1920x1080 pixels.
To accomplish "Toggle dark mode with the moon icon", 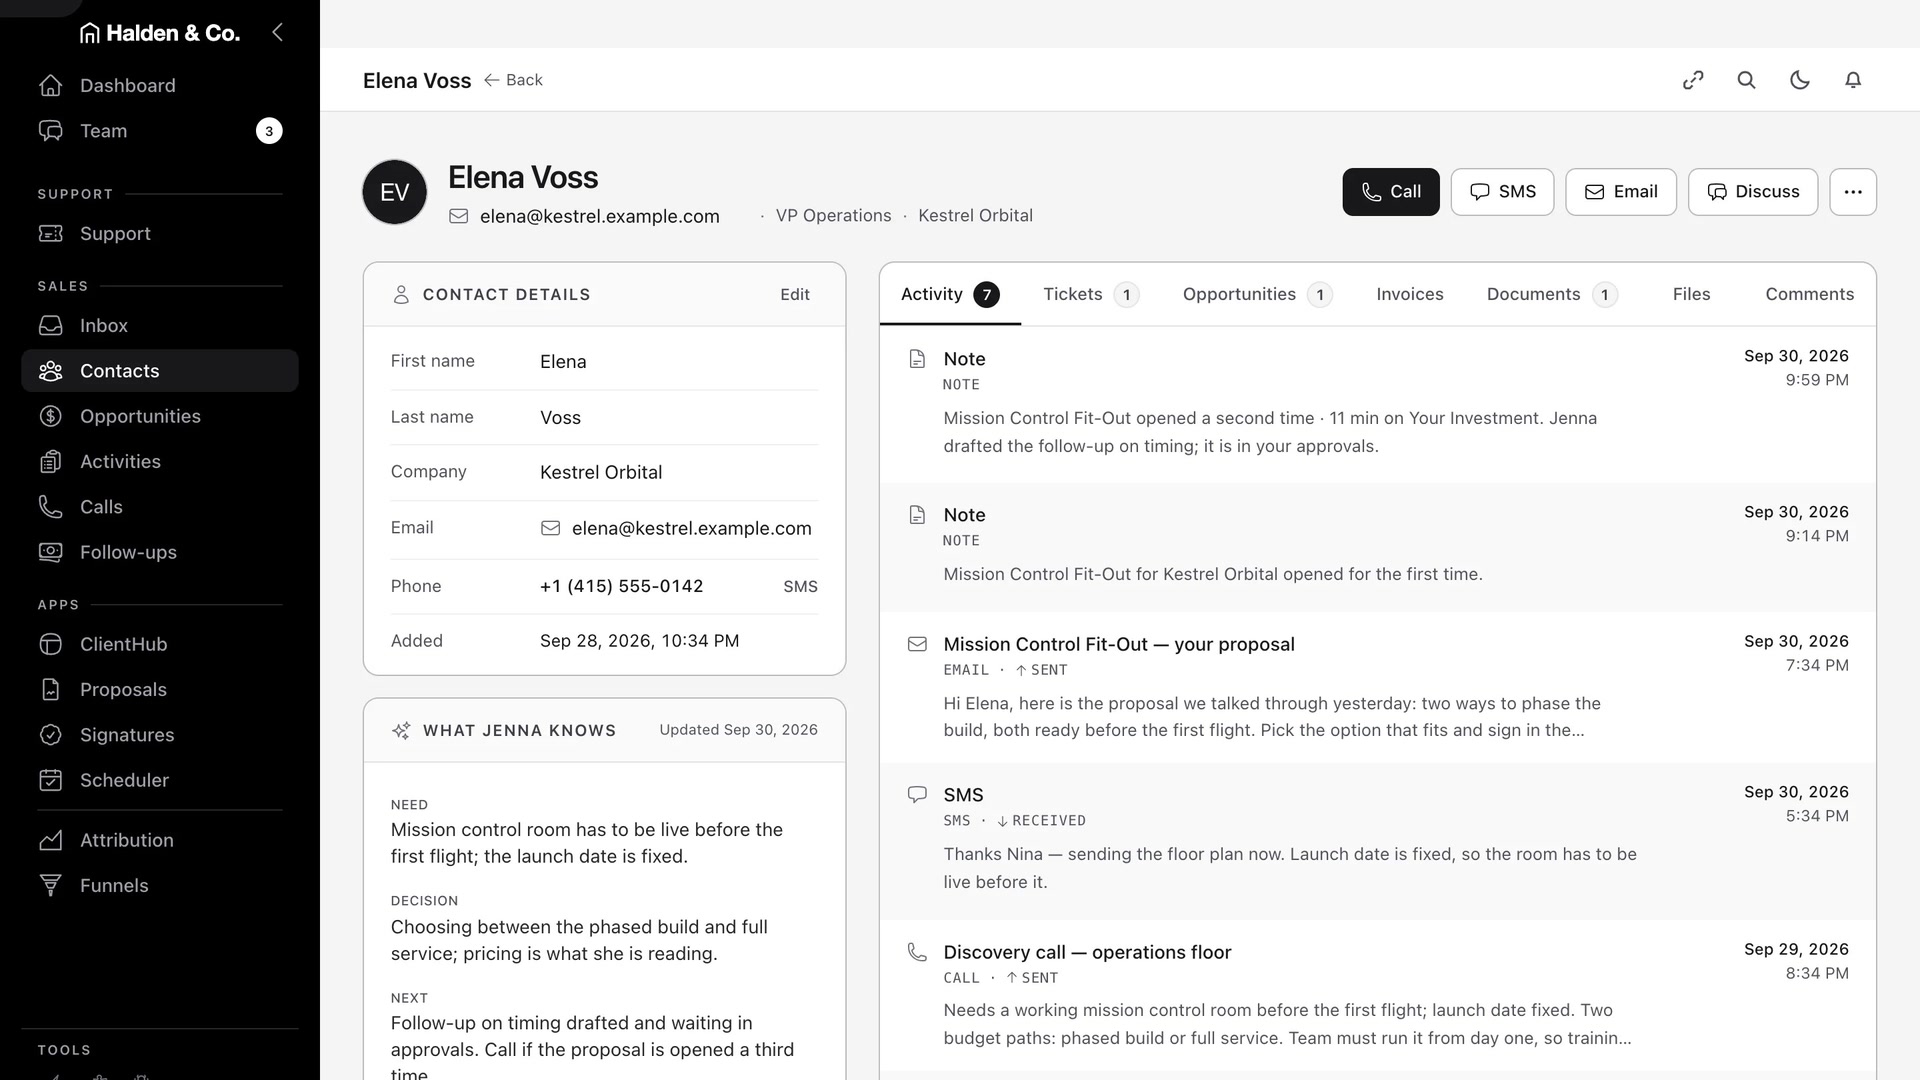I will (x=1800, y=80).
